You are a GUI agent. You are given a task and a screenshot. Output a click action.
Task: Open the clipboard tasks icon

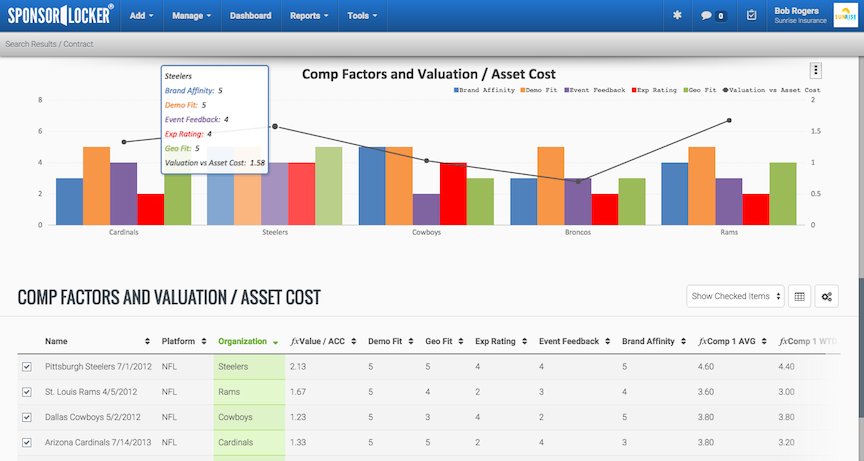coord(751,15)
